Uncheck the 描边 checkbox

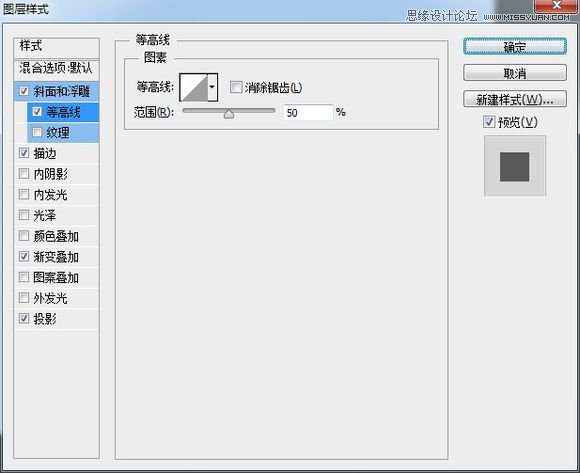click(24, 153)
